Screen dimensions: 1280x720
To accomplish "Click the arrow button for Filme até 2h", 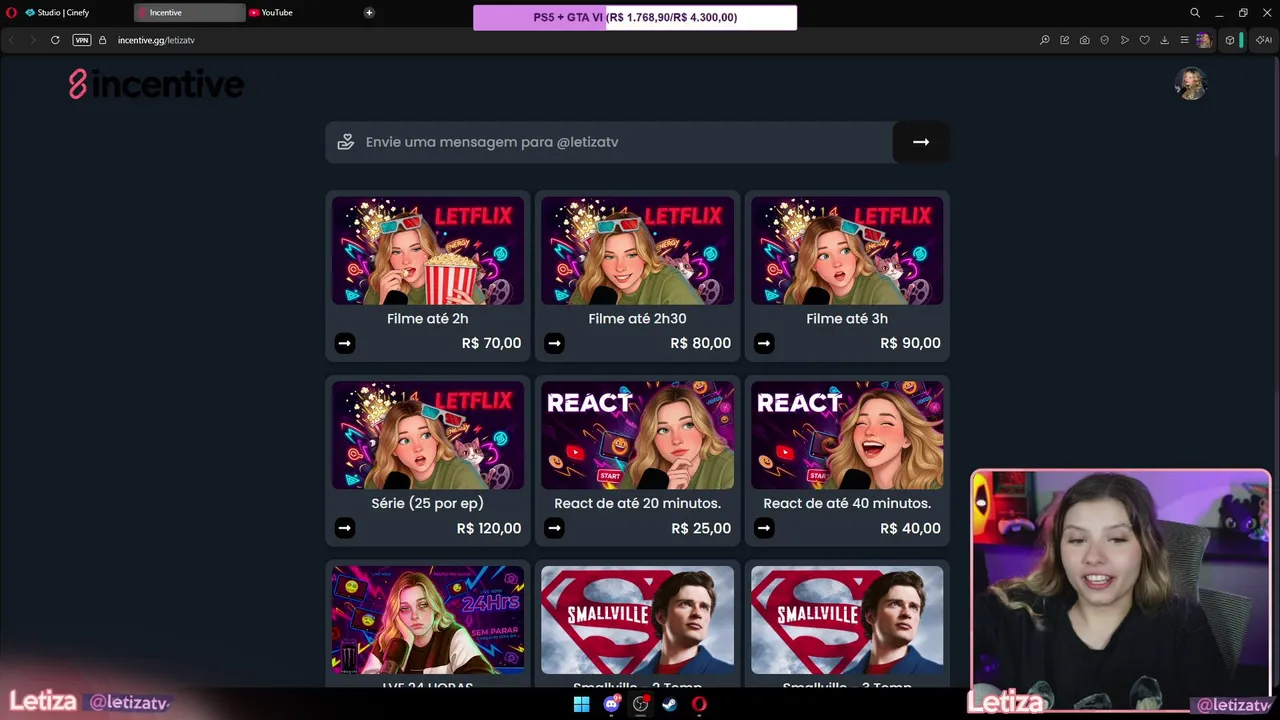I will 345,343.
